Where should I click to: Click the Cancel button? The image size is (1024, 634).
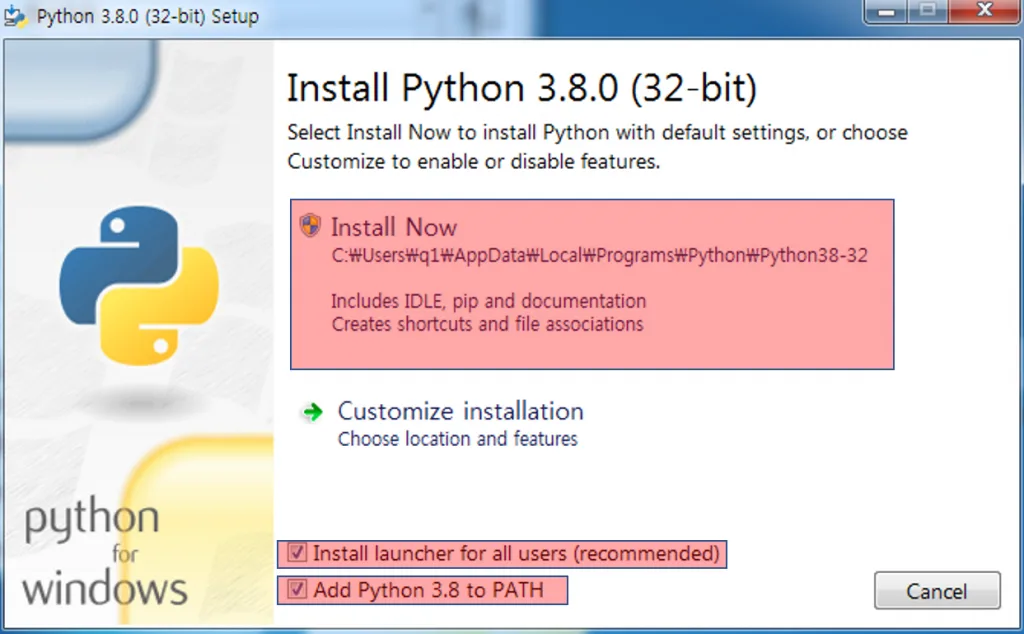[937, 591]
